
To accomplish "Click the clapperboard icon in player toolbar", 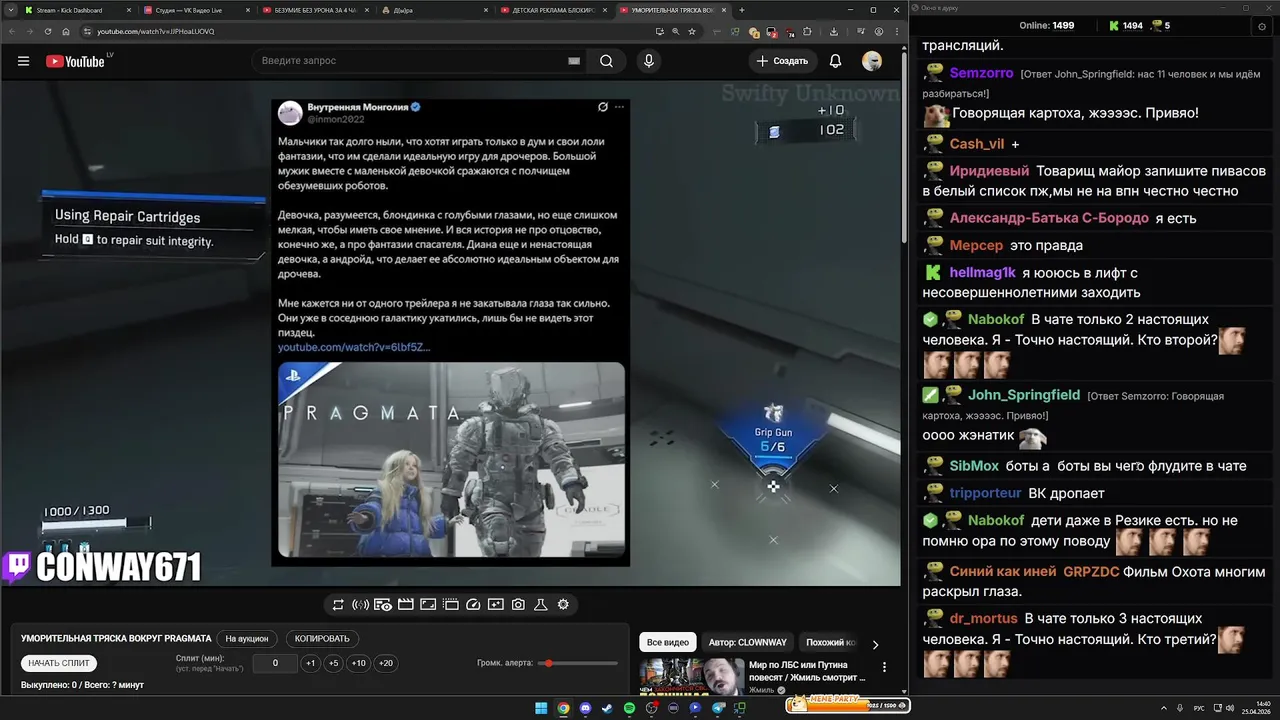I will (x=405, y=604).
